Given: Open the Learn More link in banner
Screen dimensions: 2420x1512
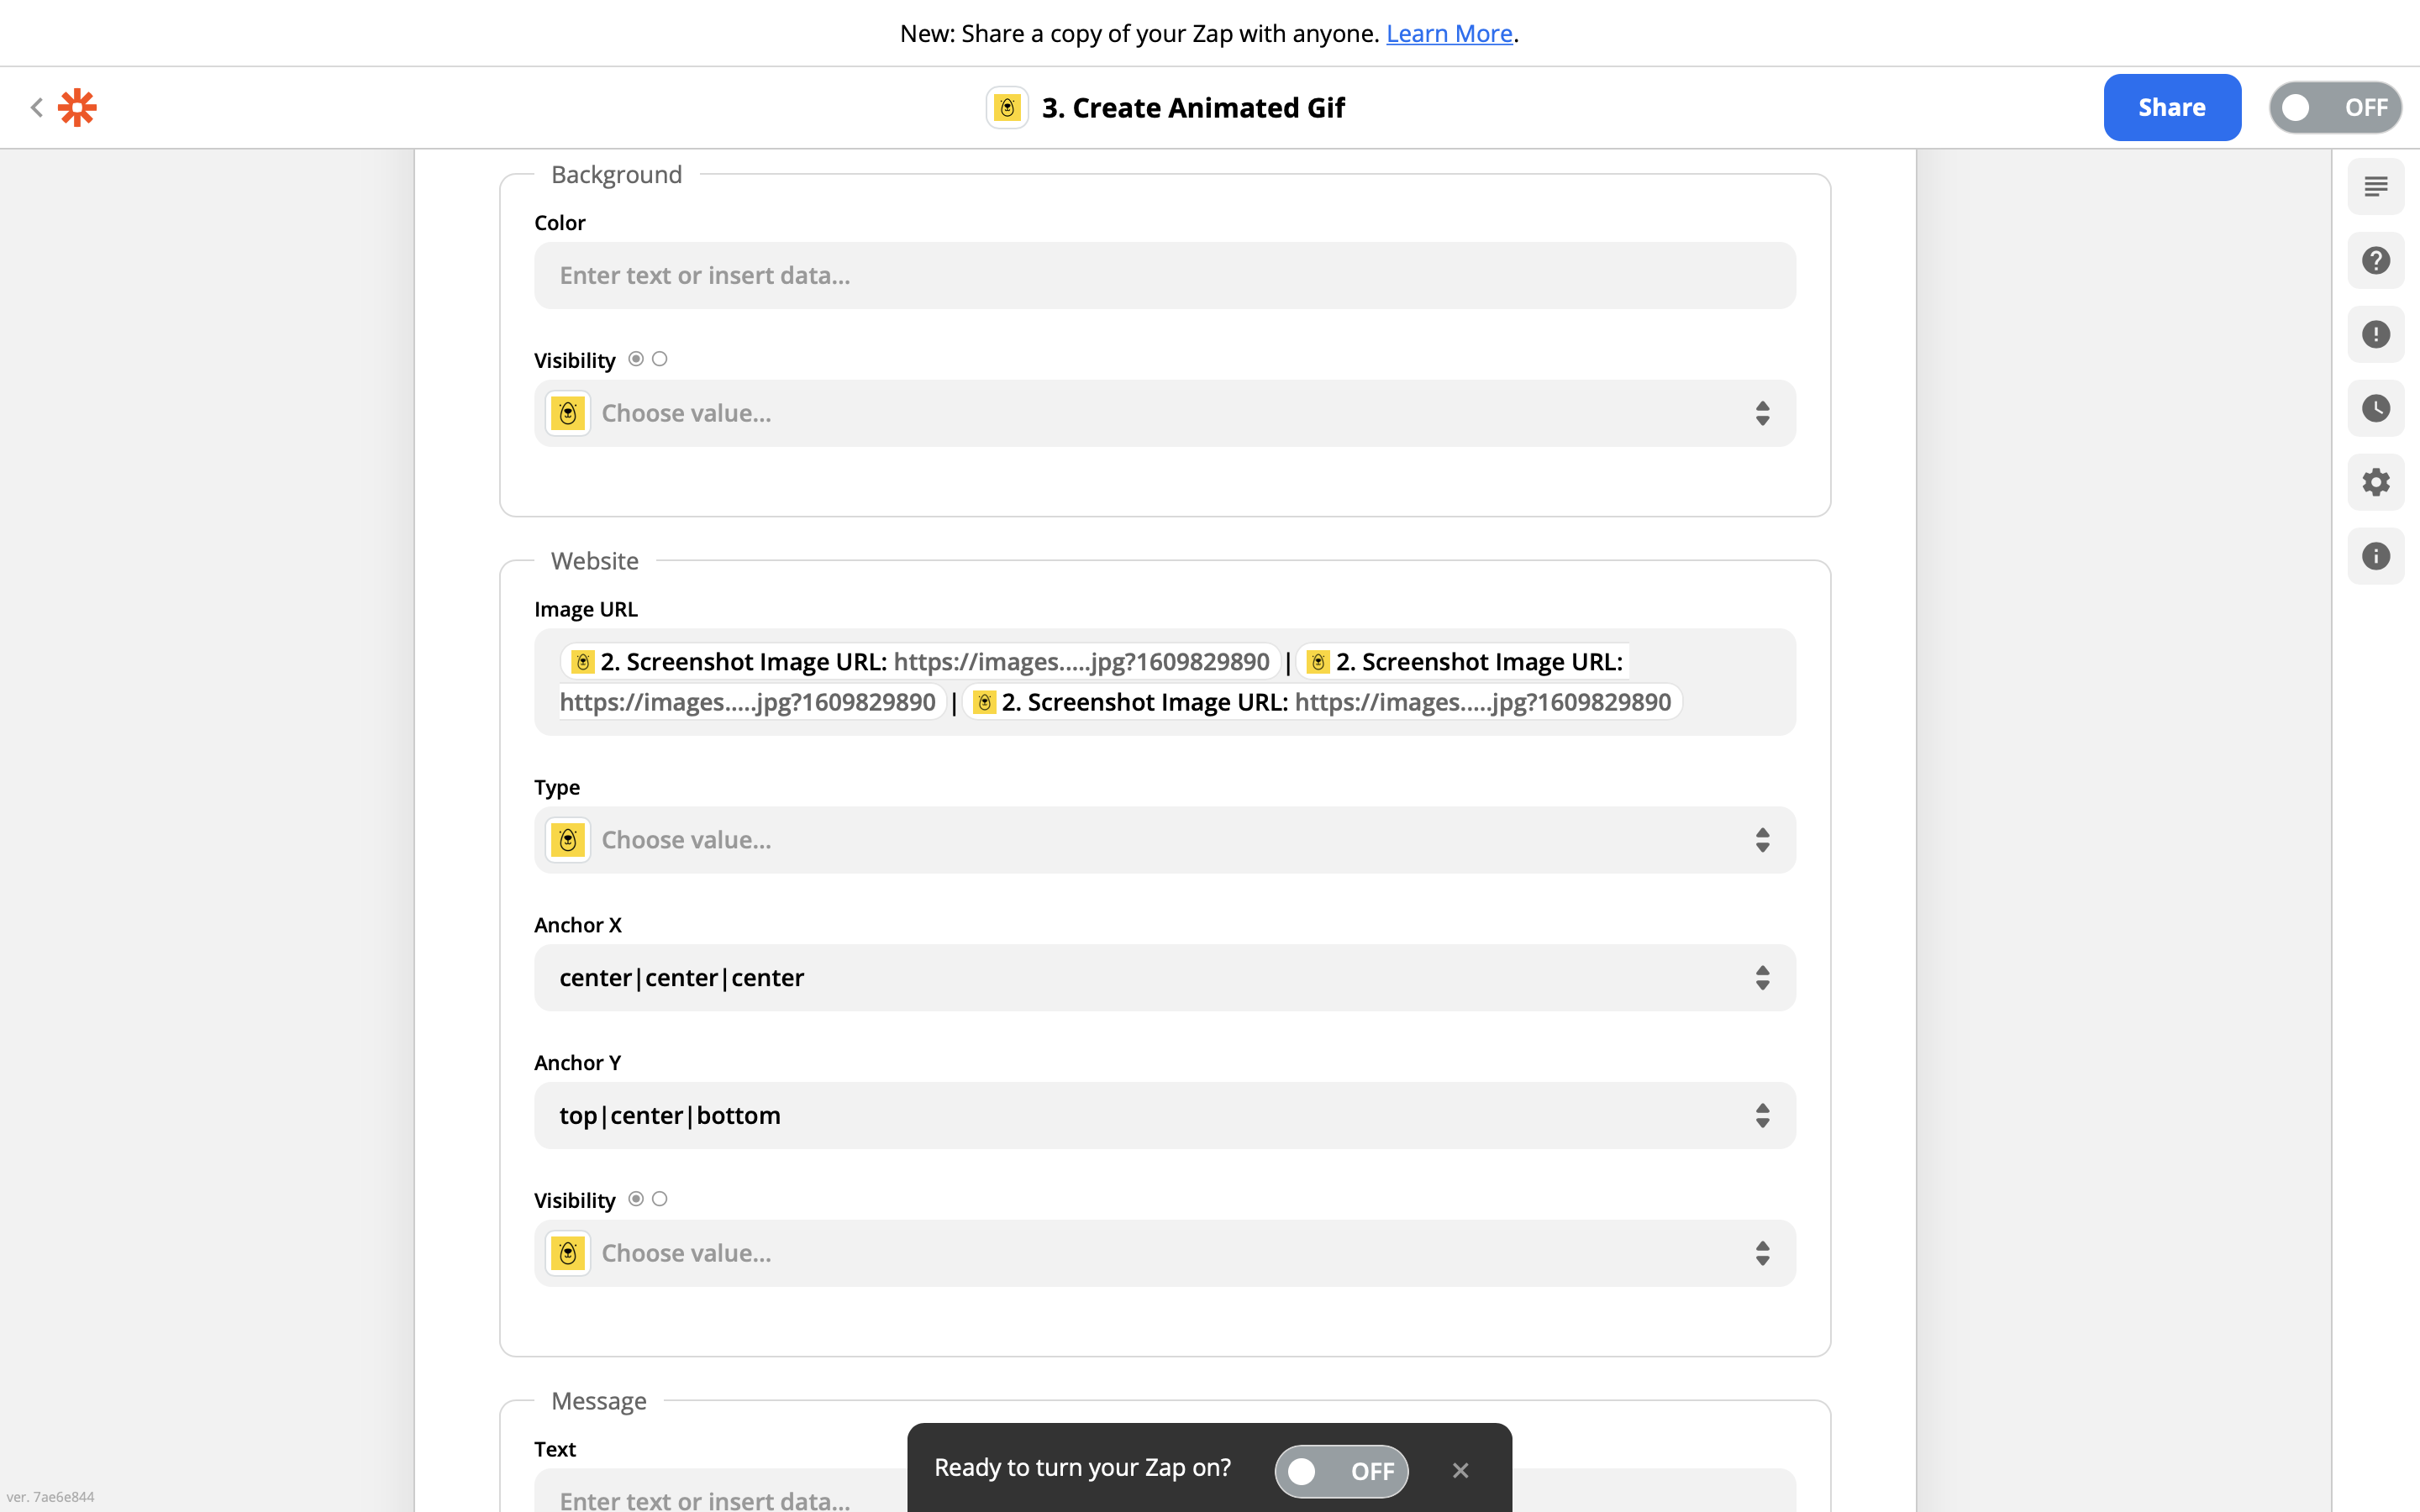Looking at the screenshot, I should pos(1448,33).
